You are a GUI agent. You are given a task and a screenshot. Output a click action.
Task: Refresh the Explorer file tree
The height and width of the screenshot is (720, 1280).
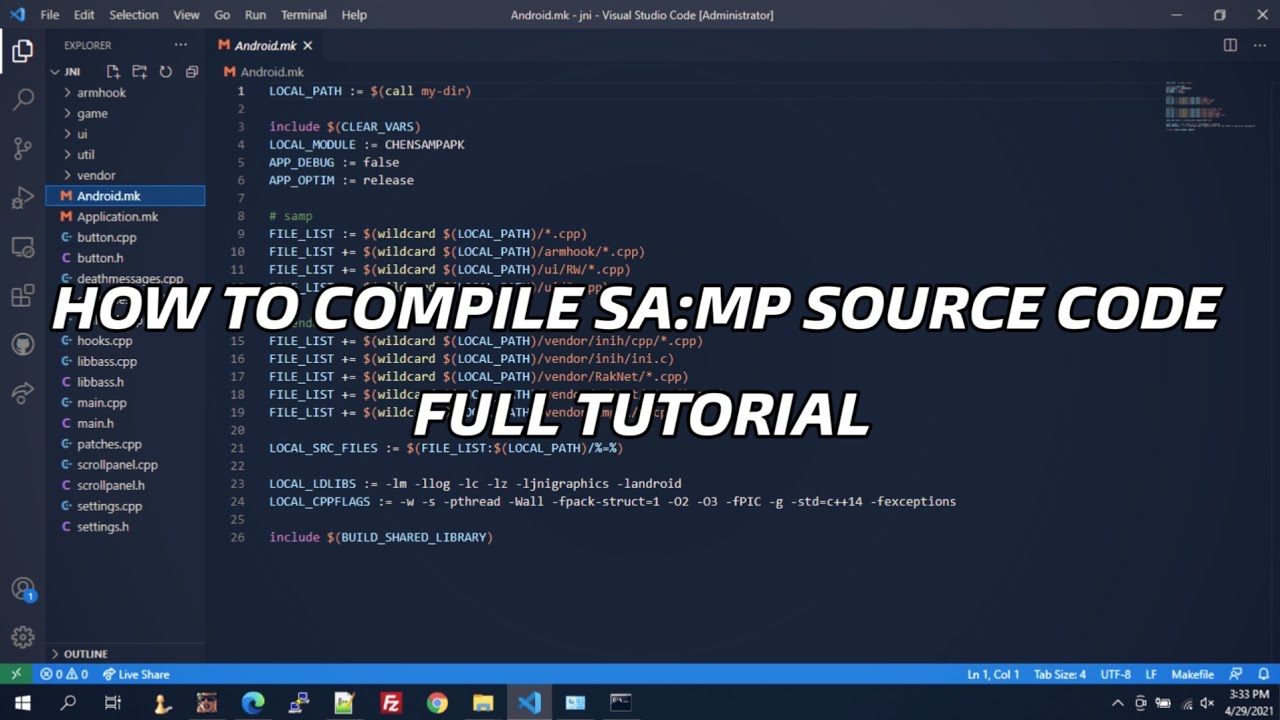tap(165, 72)
